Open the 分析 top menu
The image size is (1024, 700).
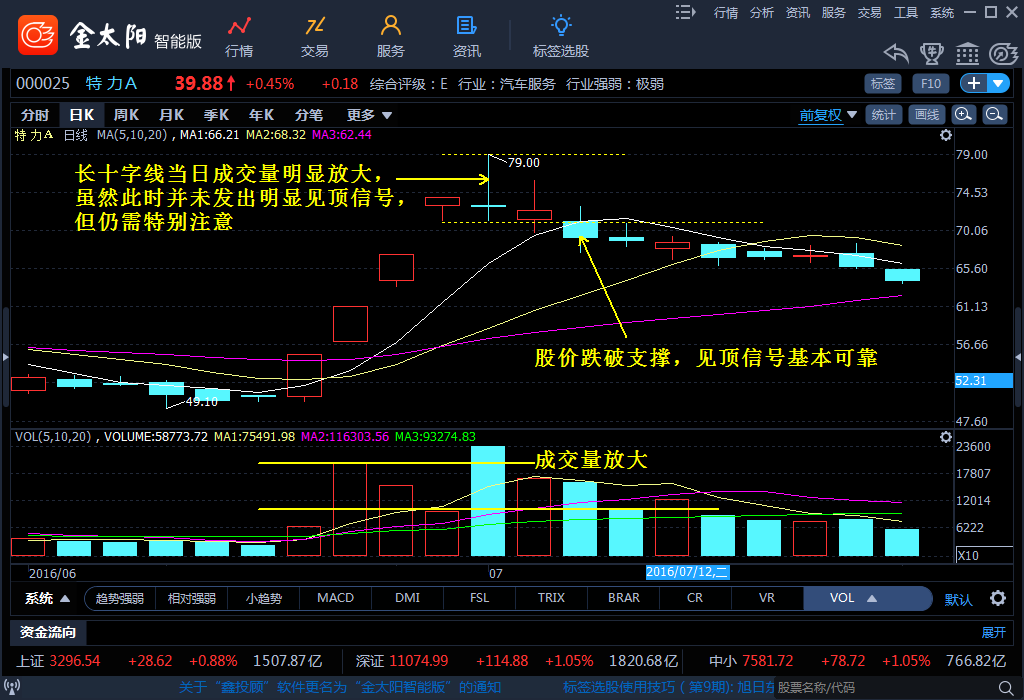tap(761, 12)
